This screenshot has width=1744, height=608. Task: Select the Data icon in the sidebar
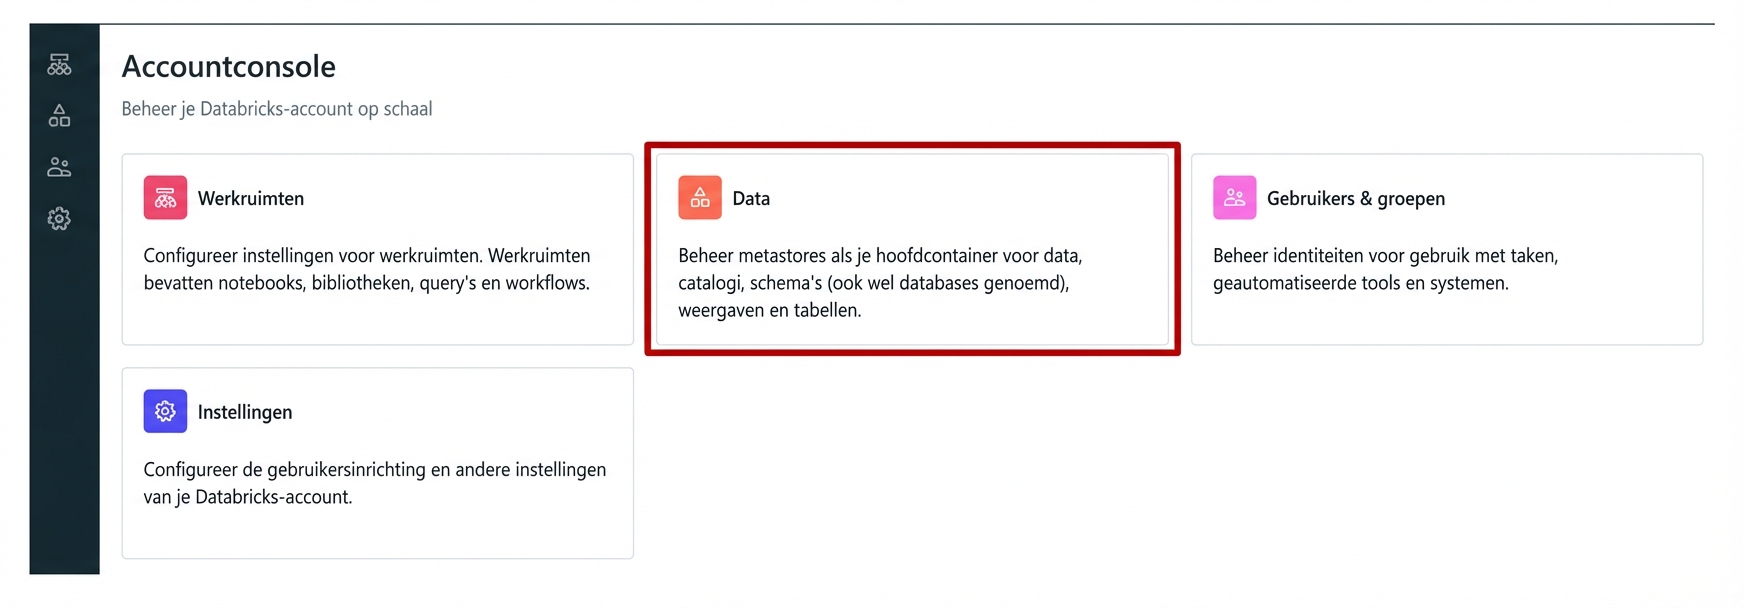(60, 115)
